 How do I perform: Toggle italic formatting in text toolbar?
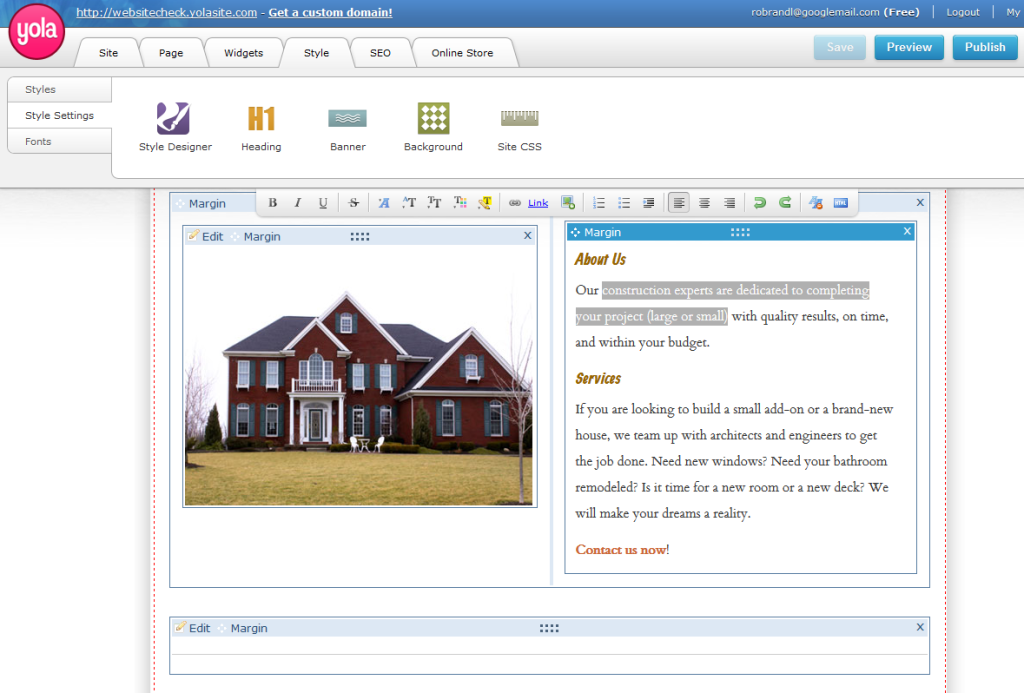[298, 203]
